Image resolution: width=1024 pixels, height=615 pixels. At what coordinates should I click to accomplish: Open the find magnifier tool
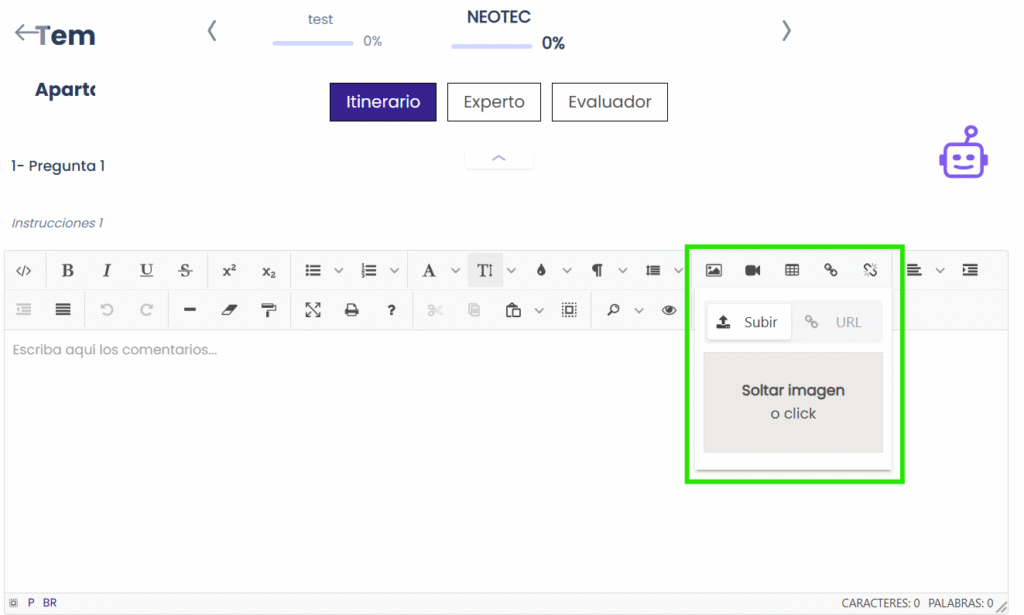coord(613,310)
